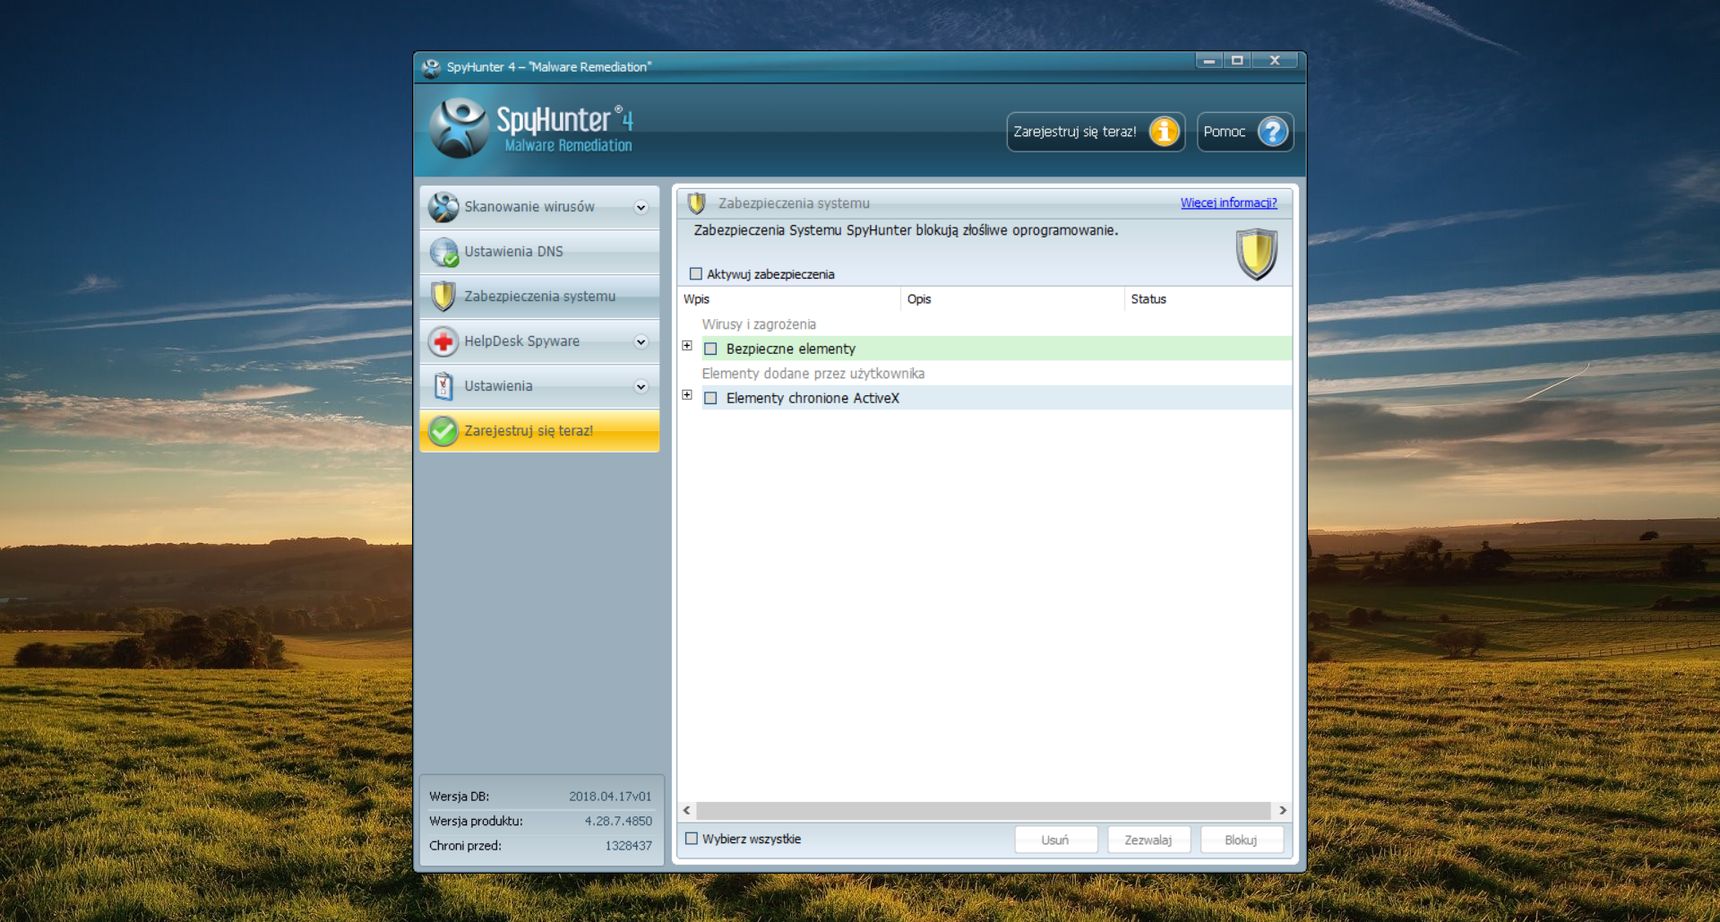Screen dimensions: 1720x922
Task: Click the scrollbar left arrow
Action: pyautogui.click(x=687, y=810)
